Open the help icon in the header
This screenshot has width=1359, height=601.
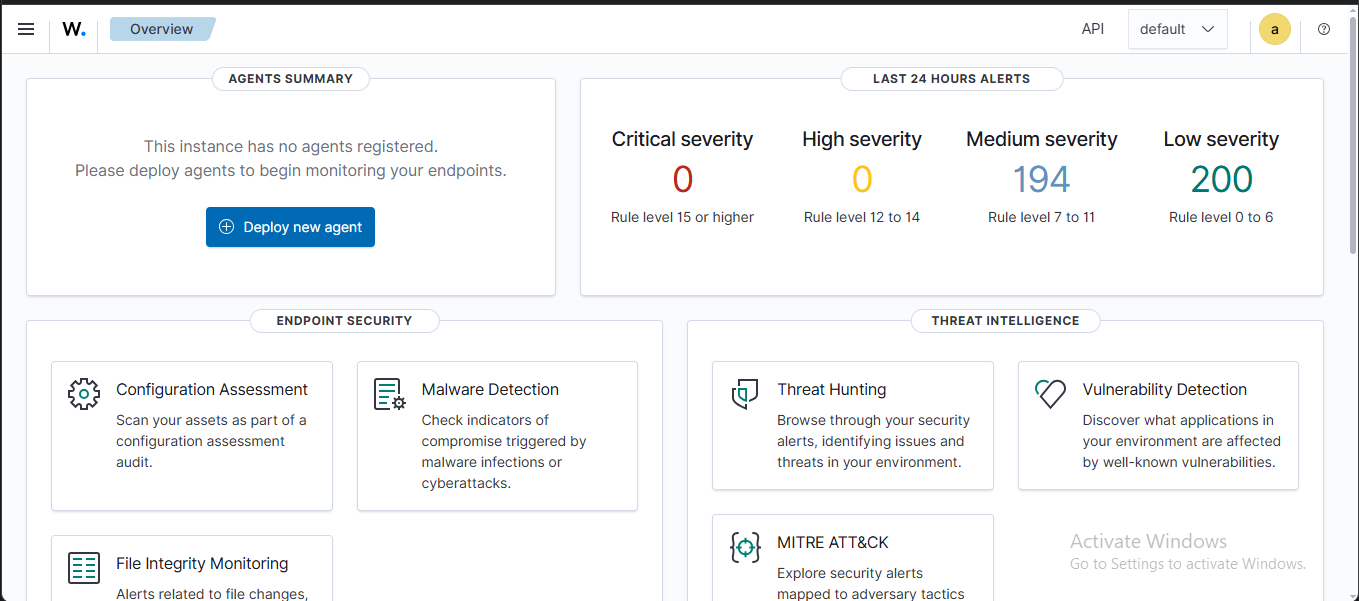(x=1324, y=29)
